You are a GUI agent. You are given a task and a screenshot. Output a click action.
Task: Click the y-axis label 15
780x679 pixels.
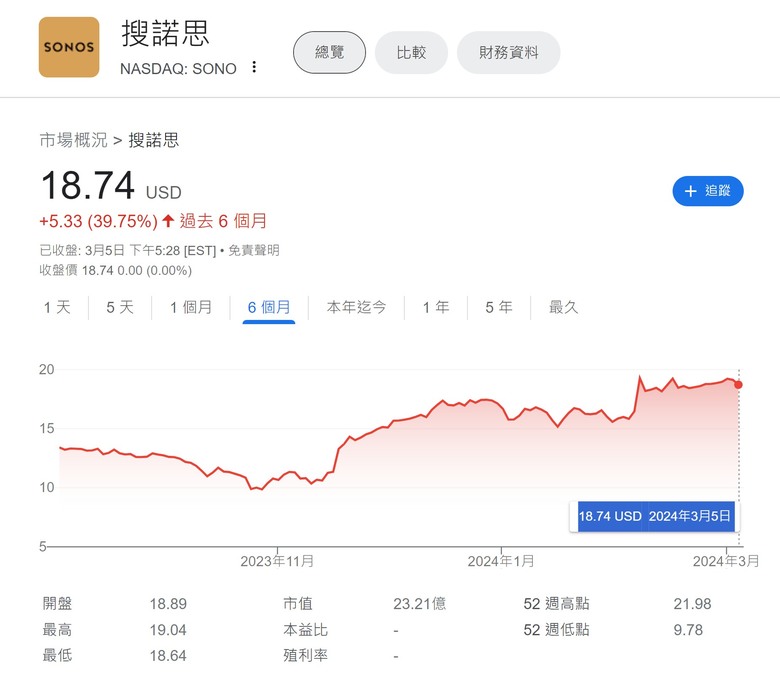coord(47,428)
